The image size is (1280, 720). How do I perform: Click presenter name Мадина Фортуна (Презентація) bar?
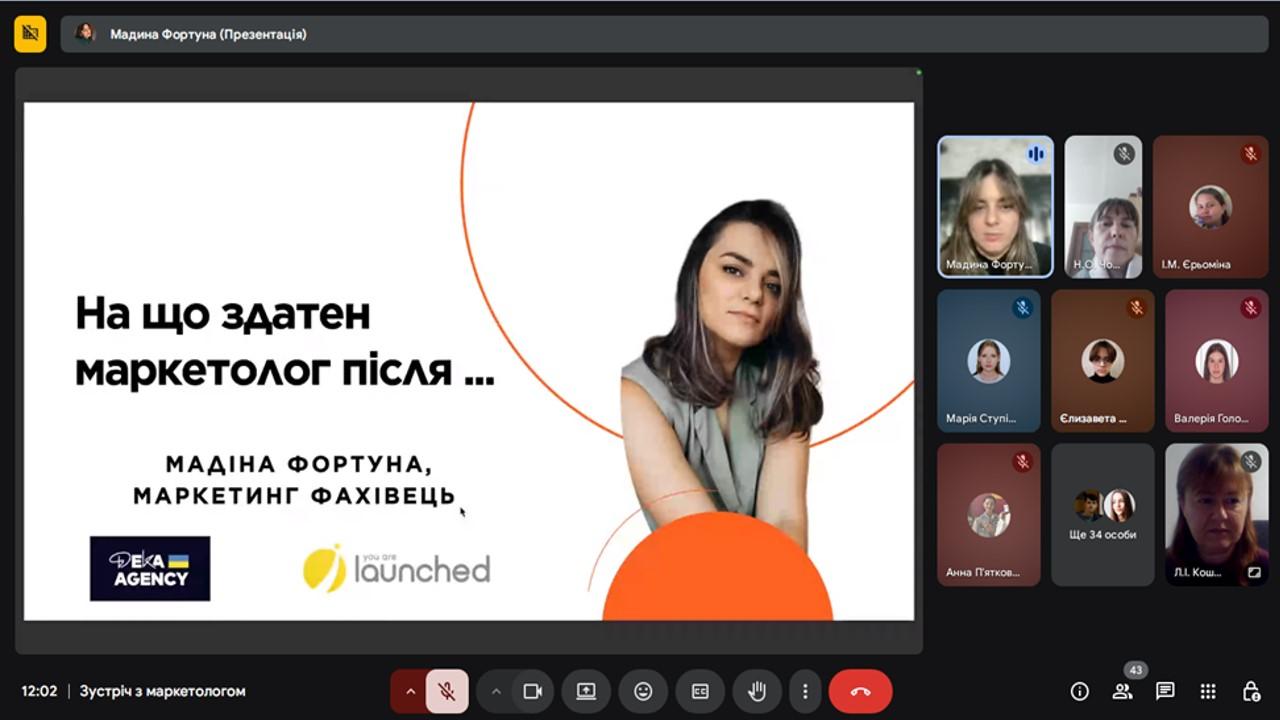tap(664, 34)
